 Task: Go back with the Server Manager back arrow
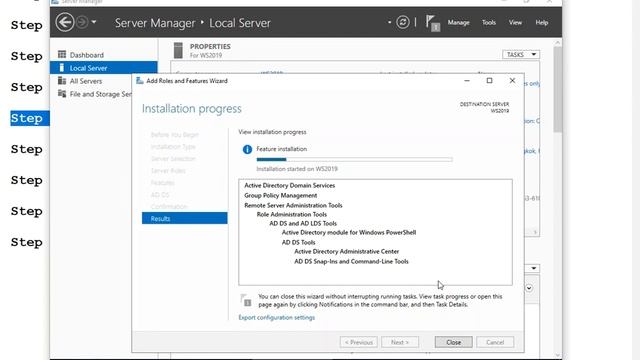tap(65, 22)
